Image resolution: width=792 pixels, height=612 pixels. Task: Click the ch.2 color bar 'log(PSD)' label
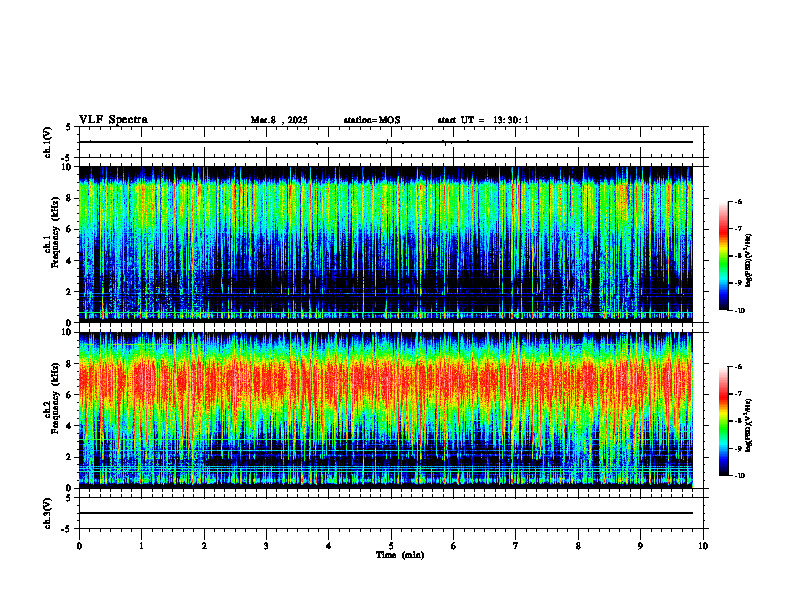pos(749,425)
